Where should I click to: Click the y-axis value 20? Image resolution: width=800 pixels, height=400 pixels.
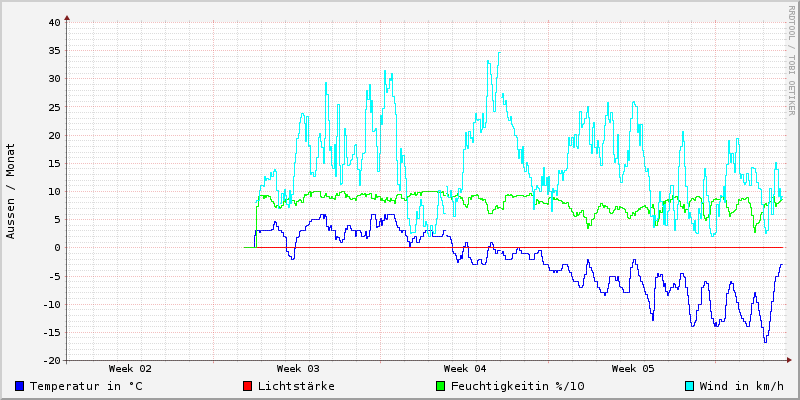[55, 135]
